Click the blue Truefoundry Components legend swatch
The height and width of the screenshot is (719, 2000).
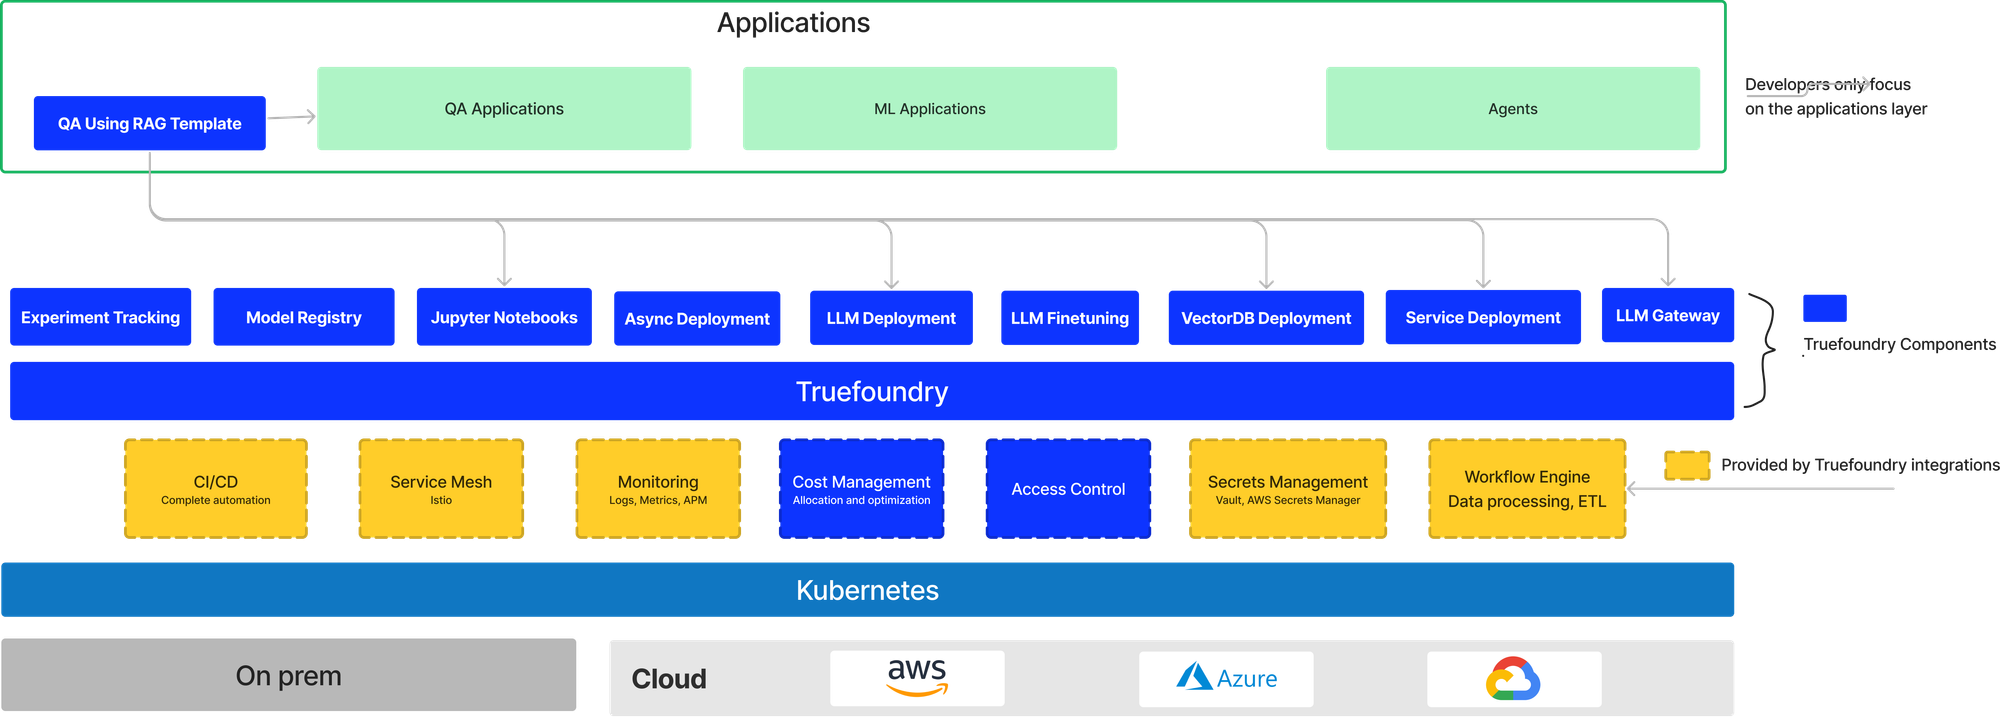coord(1824,308)
